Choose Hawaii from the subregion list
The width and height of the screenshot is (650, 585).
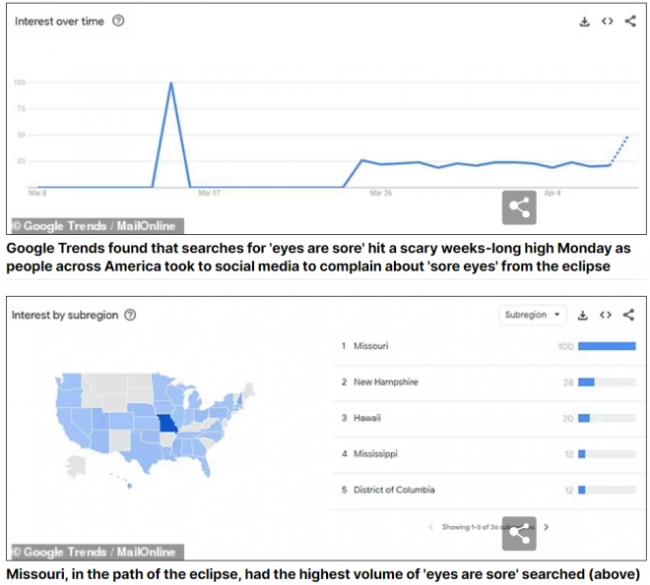[x=367, y=418]
